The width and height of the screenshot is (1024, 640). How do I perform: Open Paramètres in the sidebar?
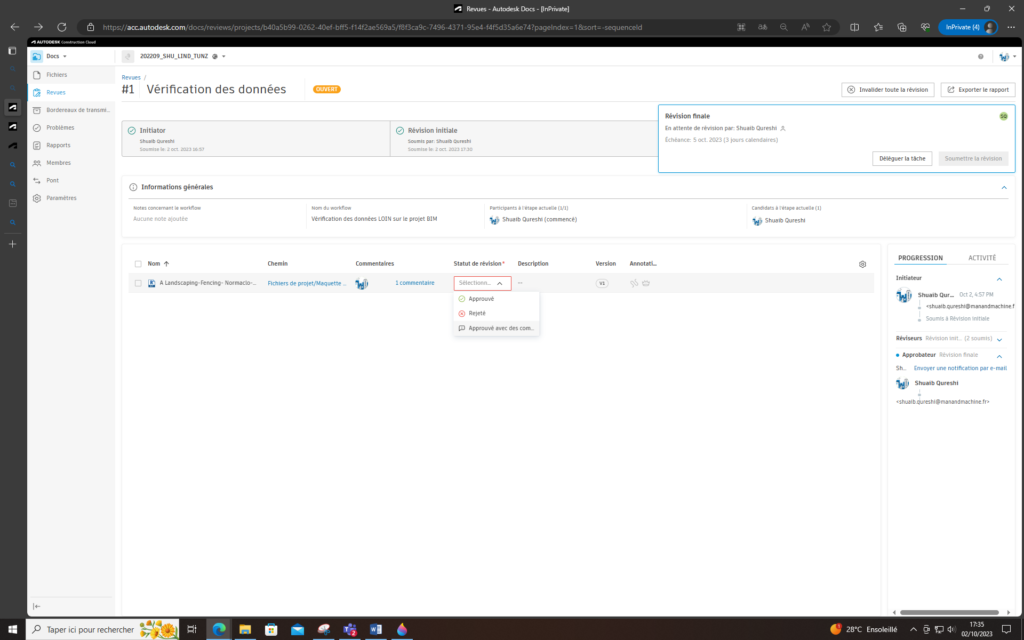point(61,198)
